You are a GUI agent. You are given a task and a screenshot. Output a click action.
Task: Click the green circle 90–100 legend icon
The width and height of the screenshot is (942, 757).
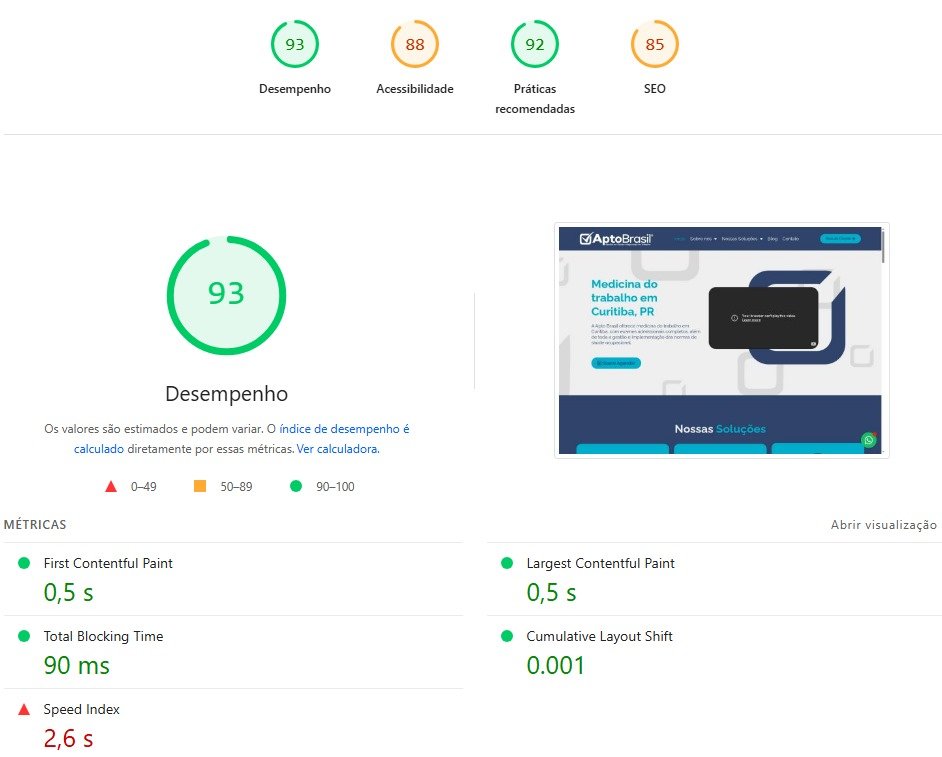point(295,486)
